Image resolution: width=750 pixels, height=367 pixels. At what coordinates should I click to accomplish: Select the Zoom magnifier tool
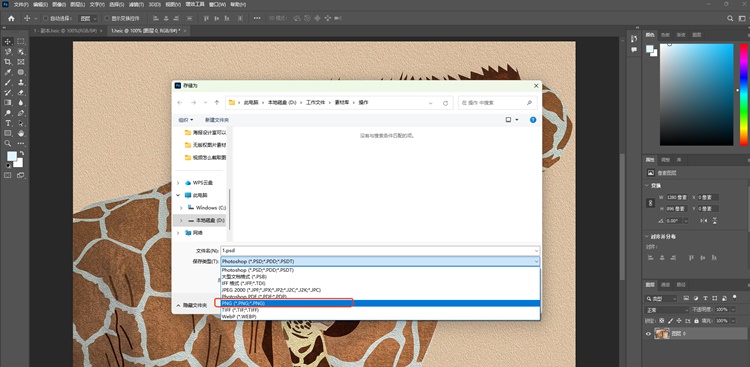[8, 143]
